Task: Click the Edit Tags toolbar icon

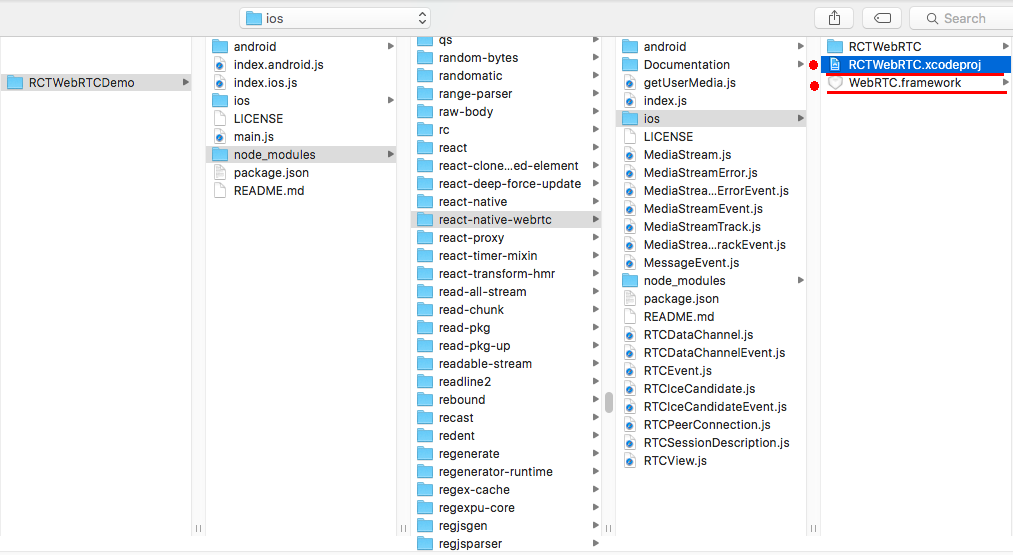Action: point(882,18)
